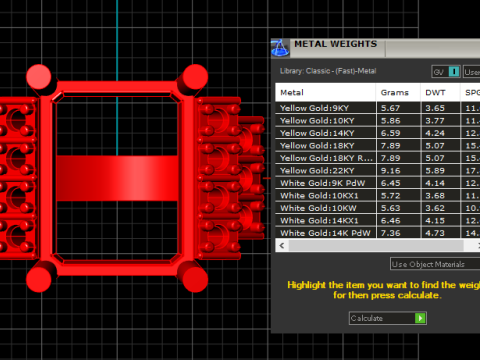
Task: Click the 5.67 grams value
Action: 390,108
